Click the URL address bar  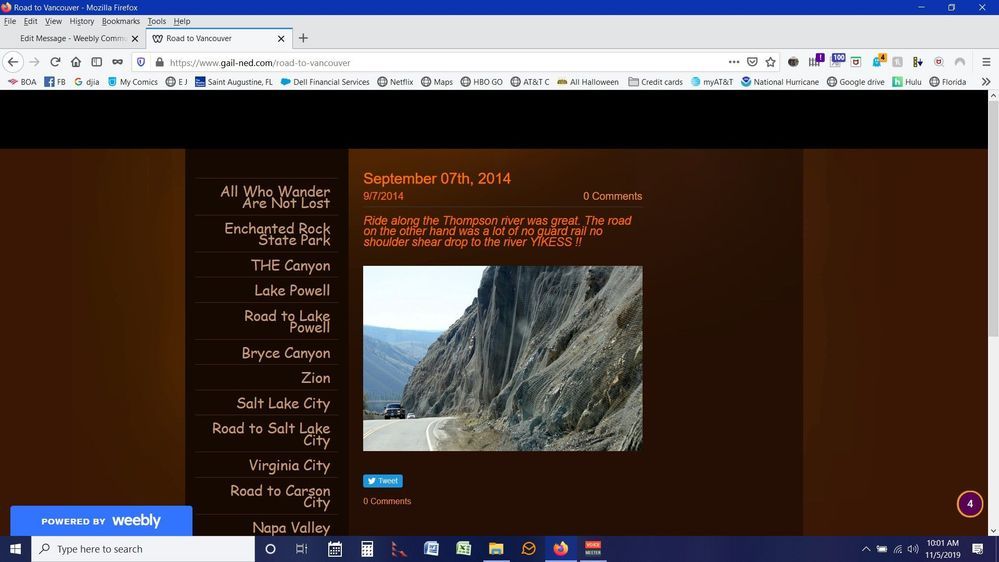pos(440,62)
